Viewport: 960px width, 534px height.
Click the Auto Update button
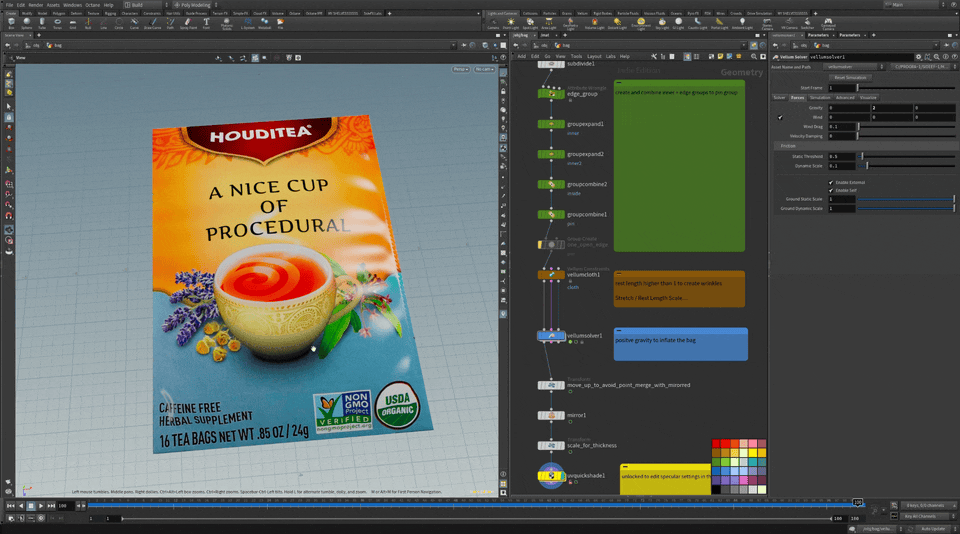(933, 528)
